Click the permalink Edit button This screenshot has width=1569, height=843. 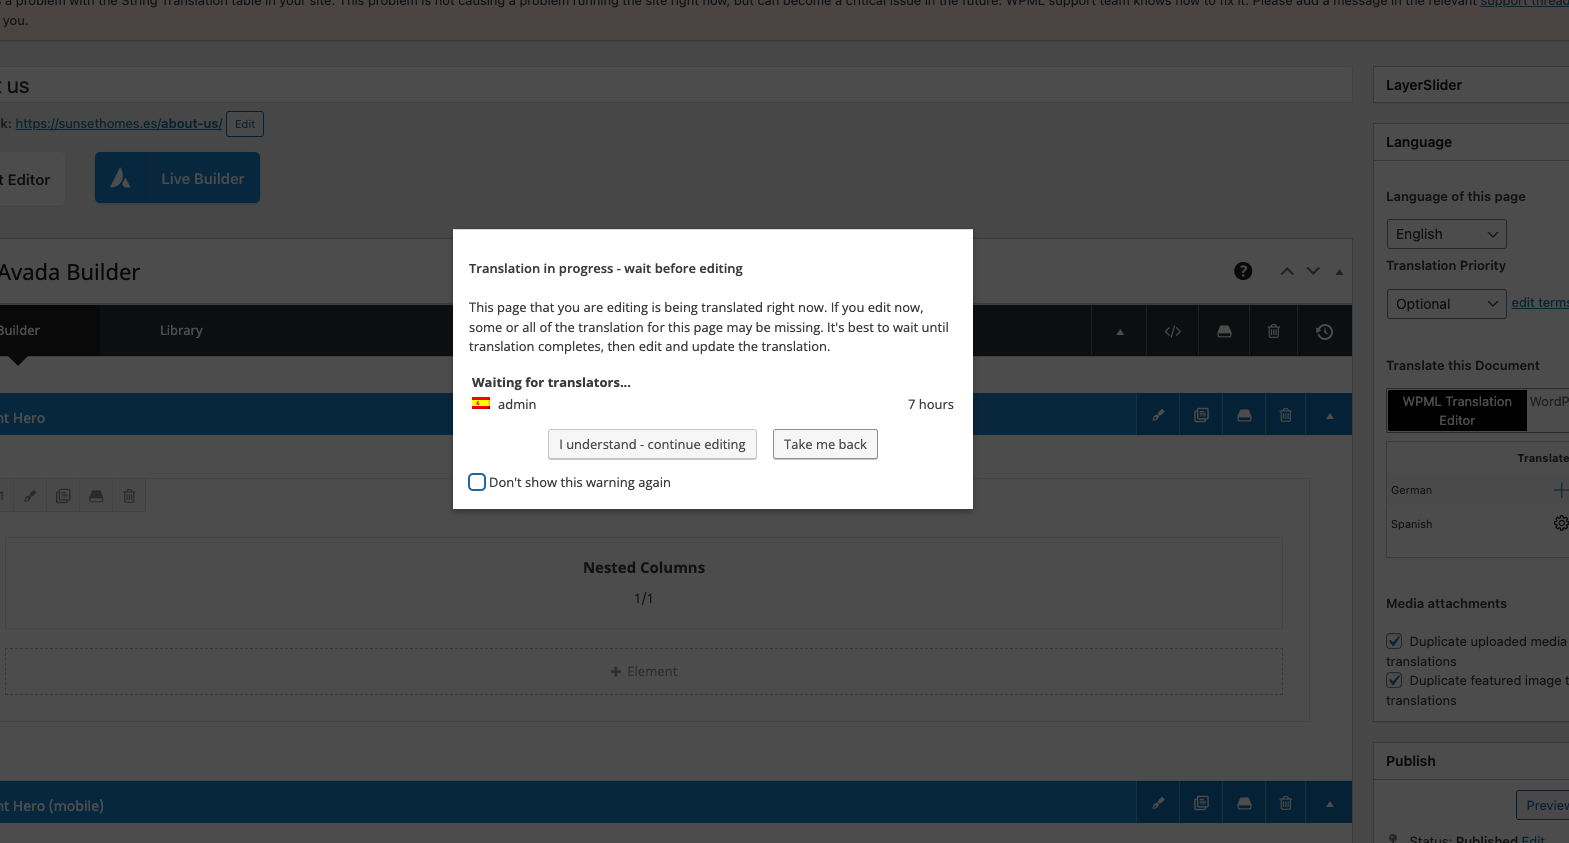[x=245, y=124]
